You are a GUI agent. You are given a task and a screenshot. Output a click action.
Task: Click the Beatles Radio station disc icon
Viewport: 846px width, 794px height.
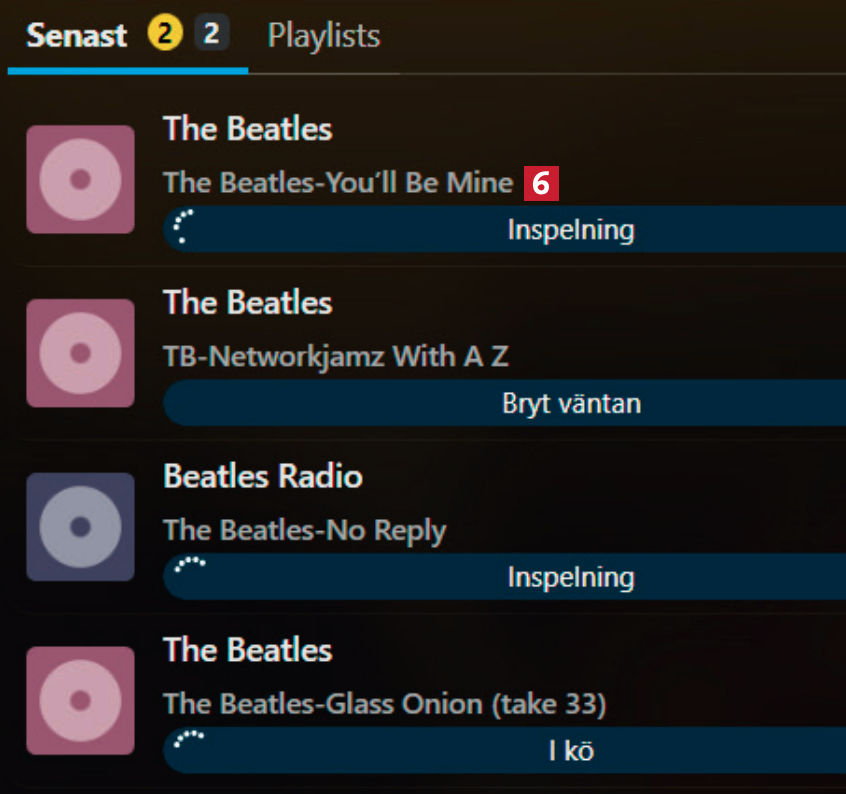point(81,527)
